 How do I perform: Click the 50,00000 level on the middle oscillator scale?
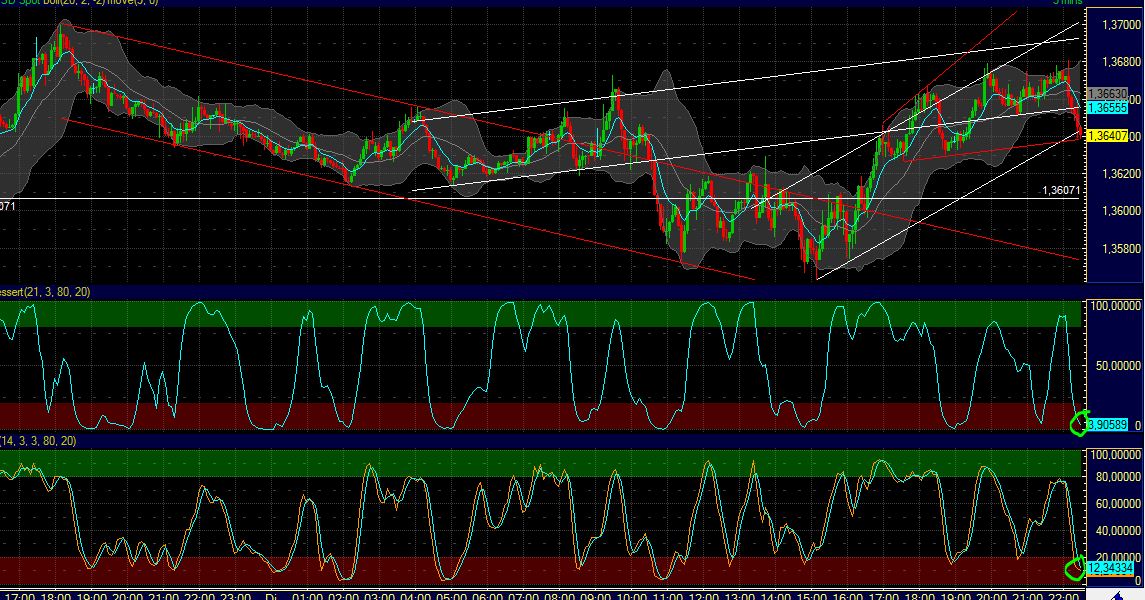[x=1119, y=366]
